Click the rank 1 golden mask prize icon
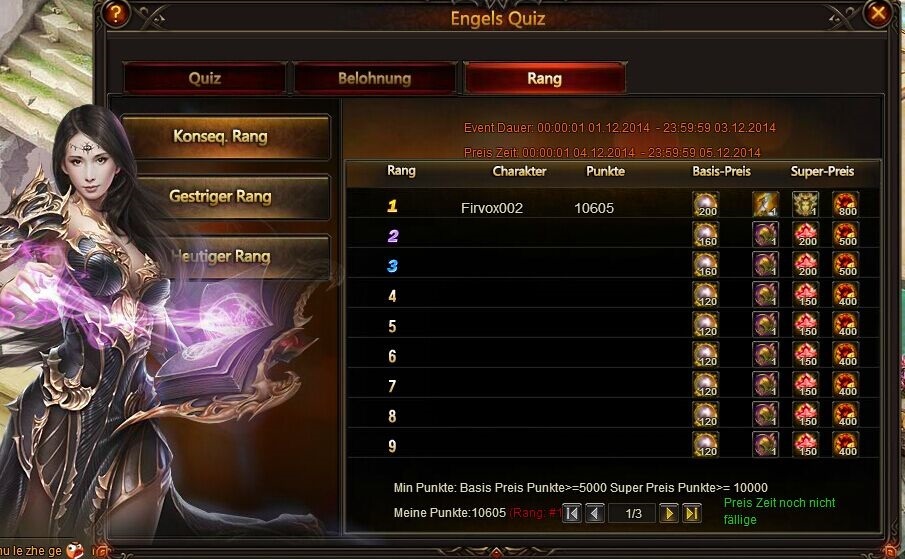This screenshot has height=559, width=905. [805, 204]
